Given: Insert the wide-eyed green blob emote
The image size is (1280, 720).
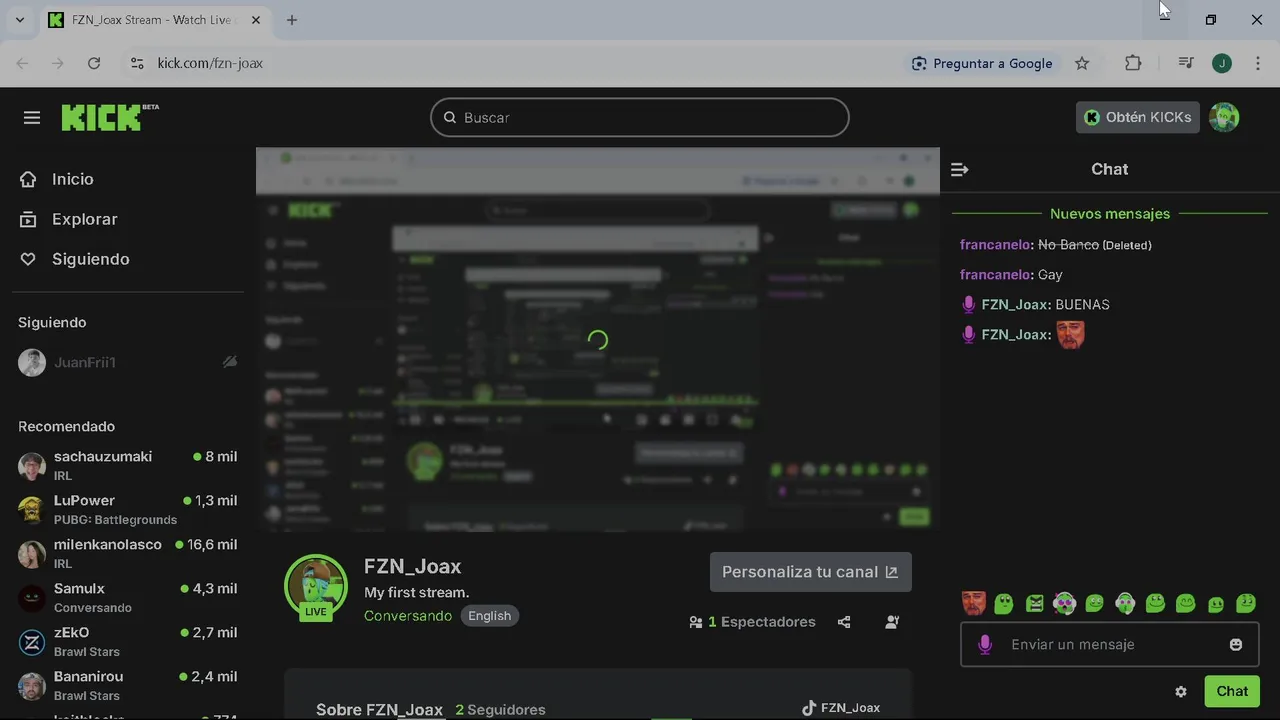Looking at the screenshot, I should pos(1004,603).
